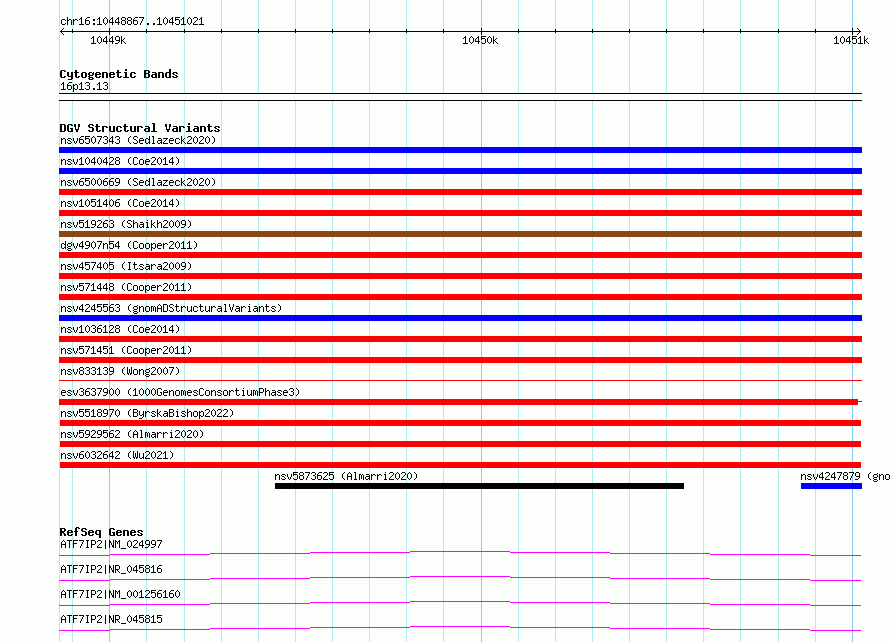Screen dimensions: 890x642
Task: Select the 16p13.13 band label
Action: pyautogui.click(x=84, y=86)
